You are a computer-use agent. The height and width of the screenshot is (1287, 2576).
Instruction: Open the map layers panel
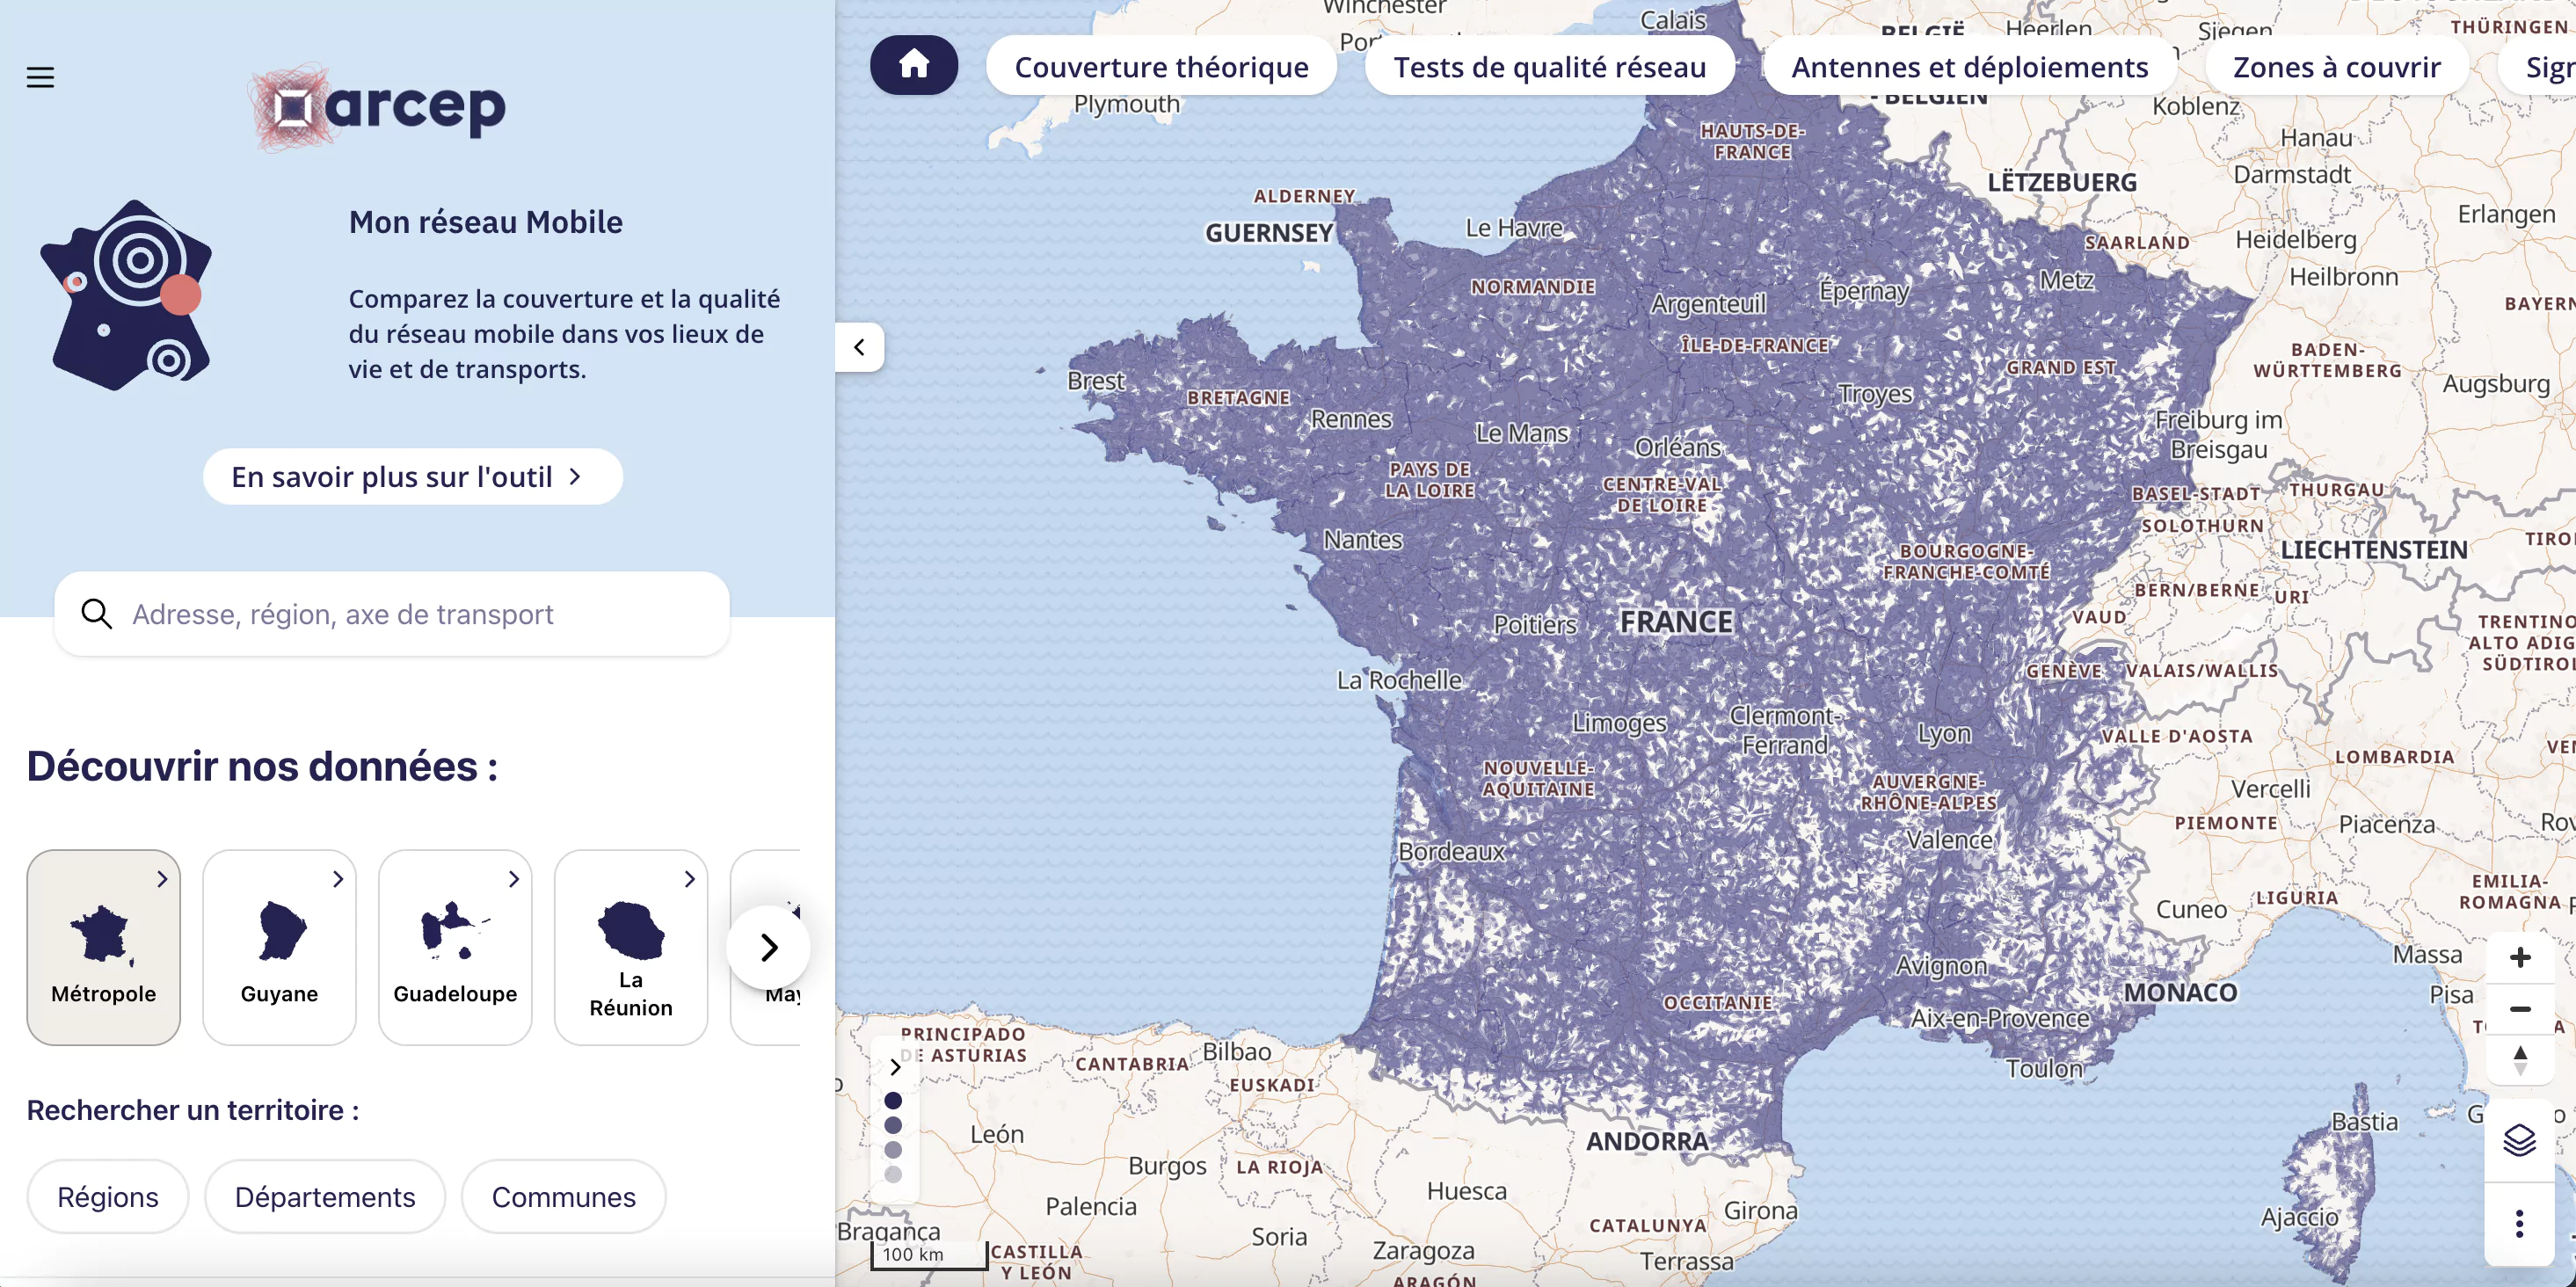click(x=2519, y=1140)
